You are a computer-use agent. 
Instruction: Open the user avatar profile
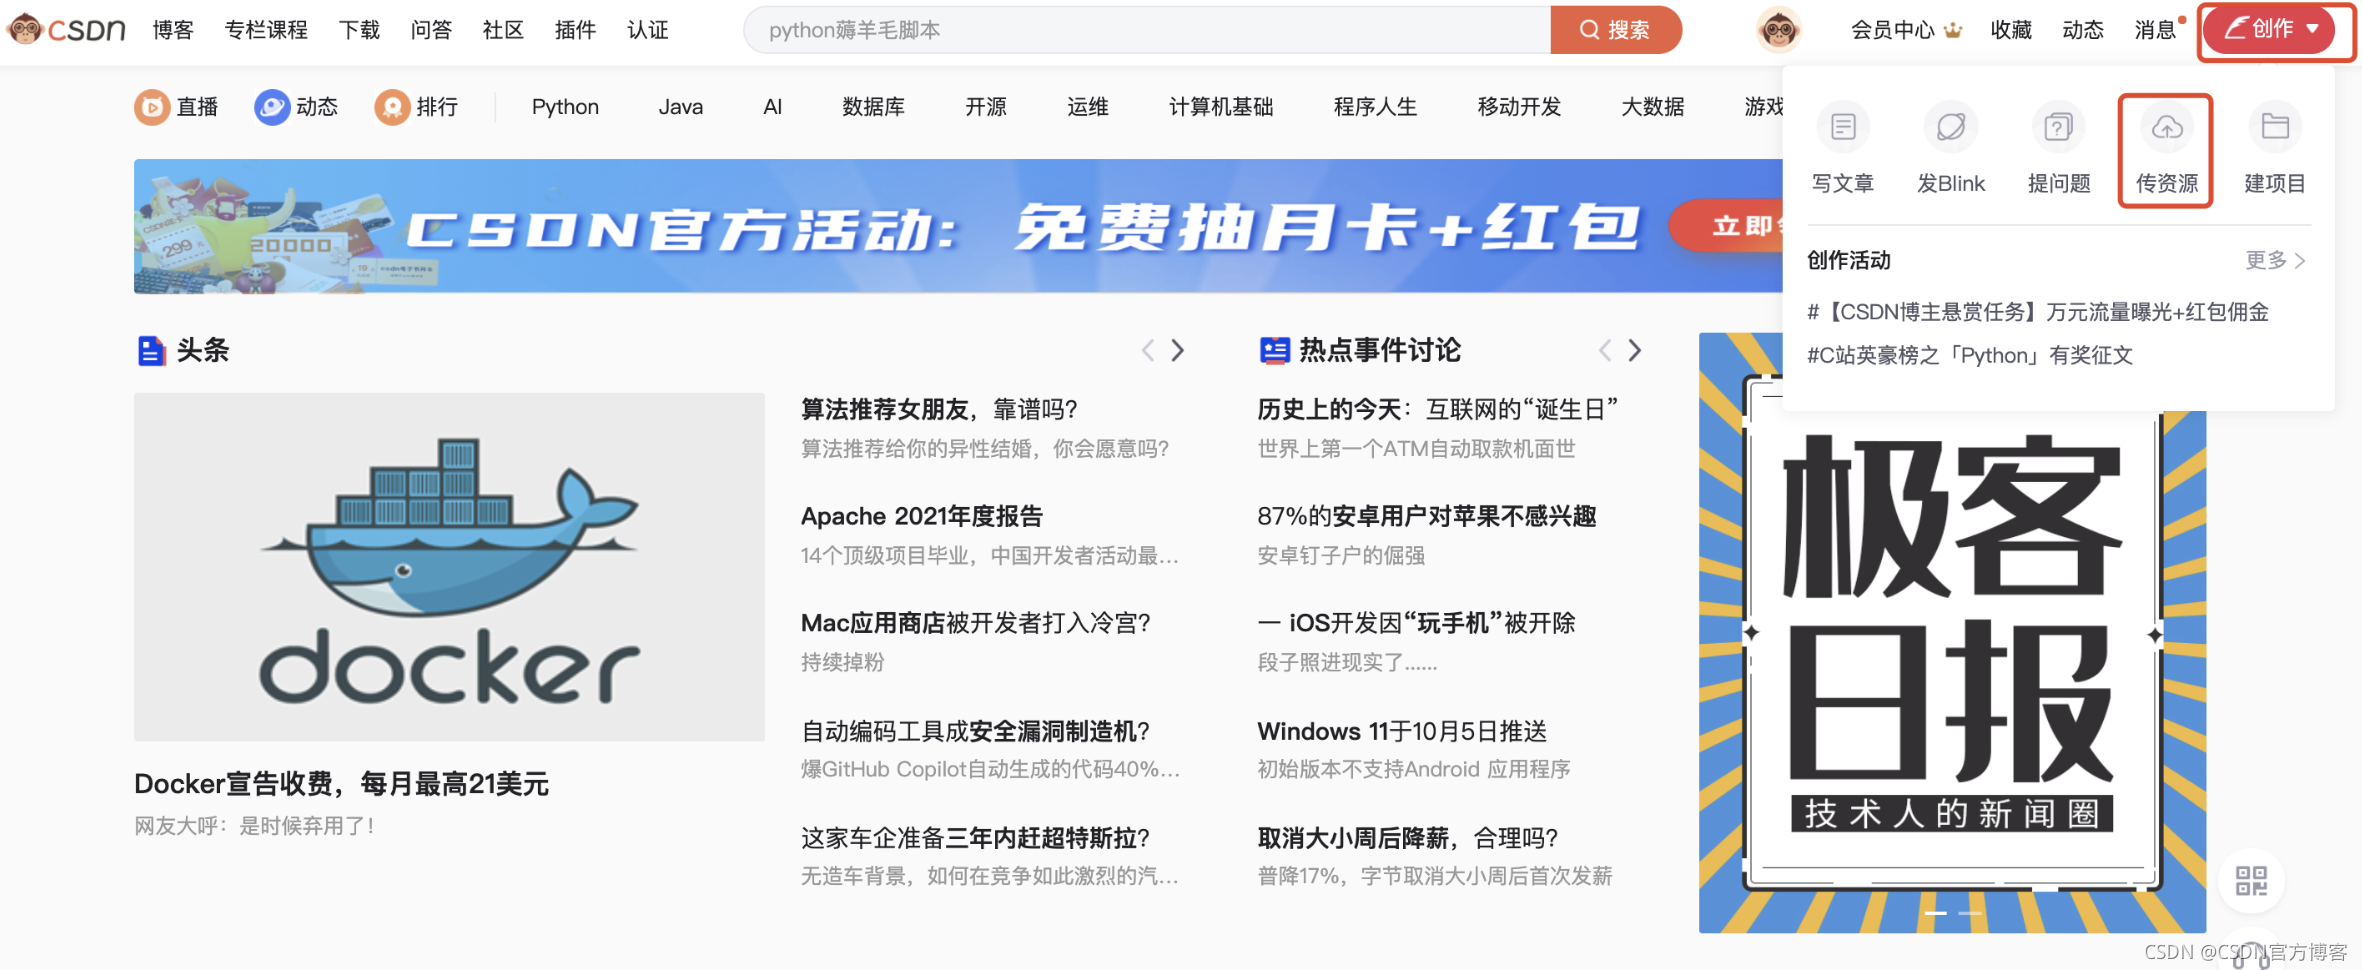click(1778, 30)
